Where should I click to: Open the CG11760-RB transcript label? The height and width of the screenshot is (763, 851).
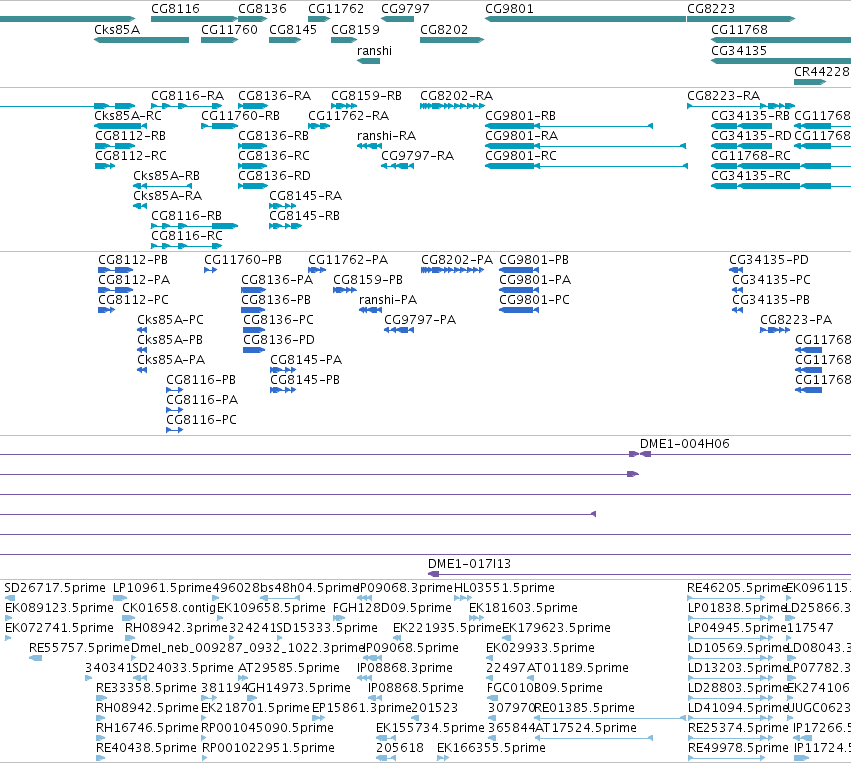240,116
